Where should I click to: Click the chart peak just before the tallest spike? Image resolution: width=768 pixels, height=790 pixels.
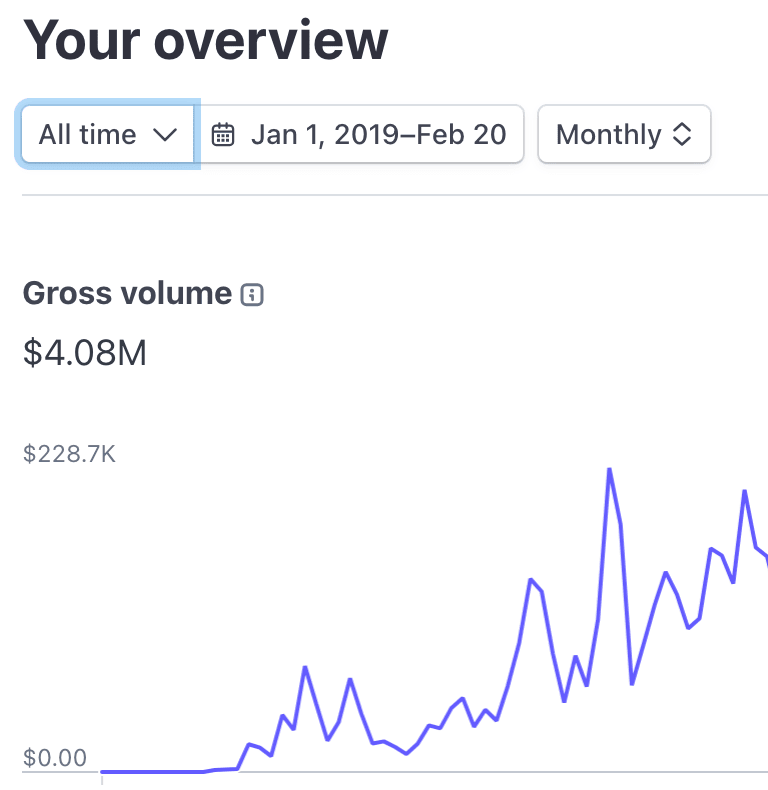[530, 579]
